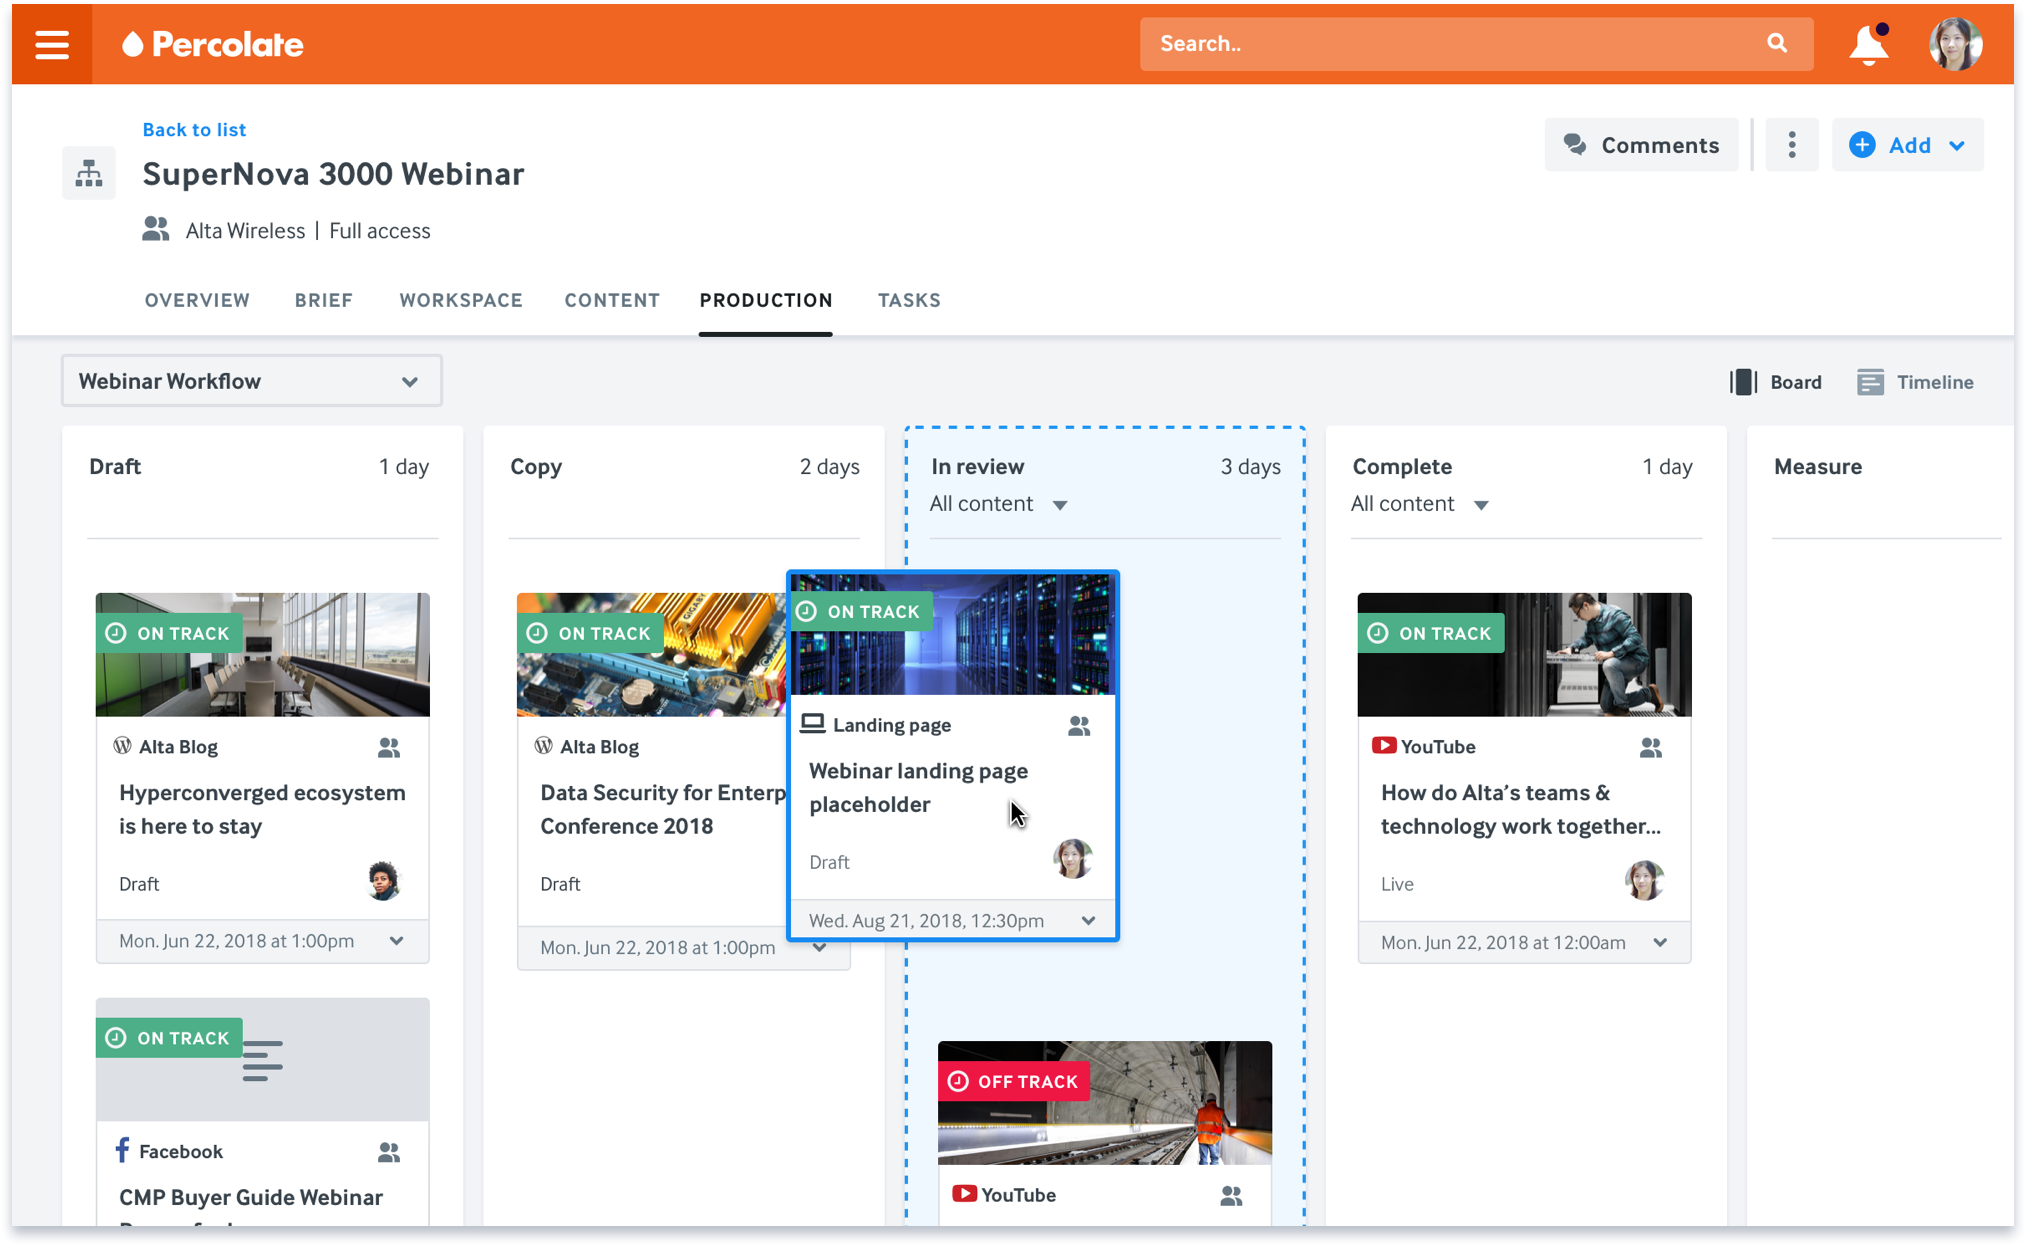Click the search magnifying glass icon
The height and width of the screenshot is (1246, 2026).
[1777, 43]
